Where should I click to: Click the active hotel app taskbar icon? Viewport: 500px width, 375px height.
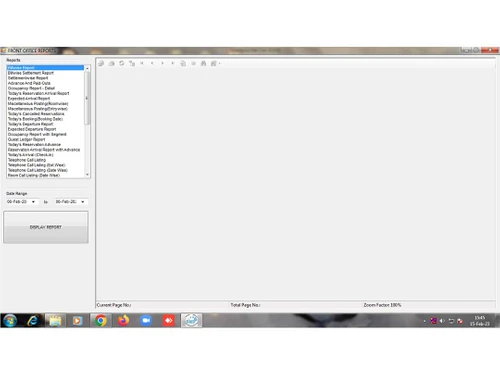click(192, 321)
